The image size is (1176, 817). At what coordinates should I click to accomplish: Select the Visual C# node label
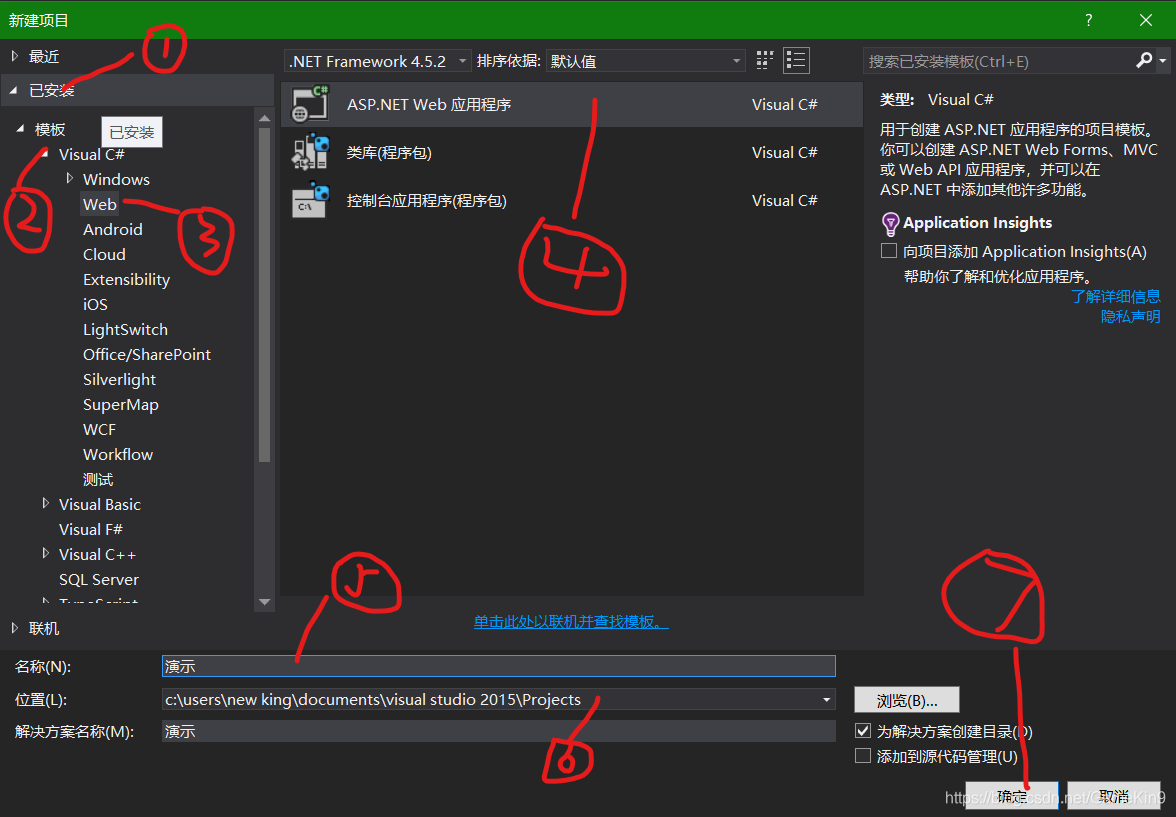[92, 154]
